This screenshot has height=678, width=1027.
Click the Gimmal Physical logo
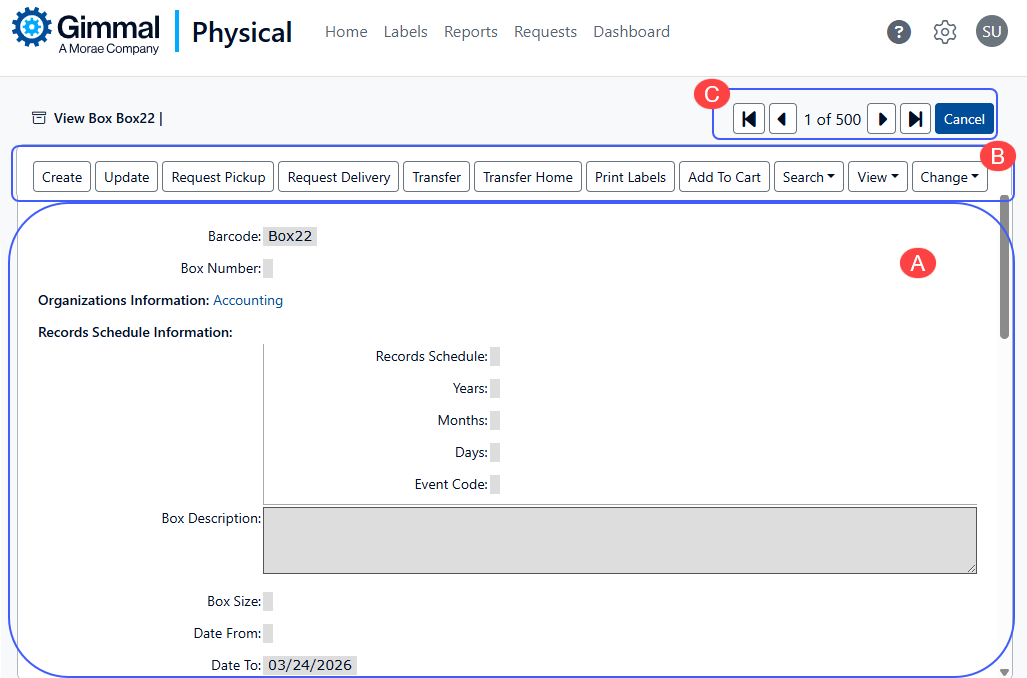(152, 32)
